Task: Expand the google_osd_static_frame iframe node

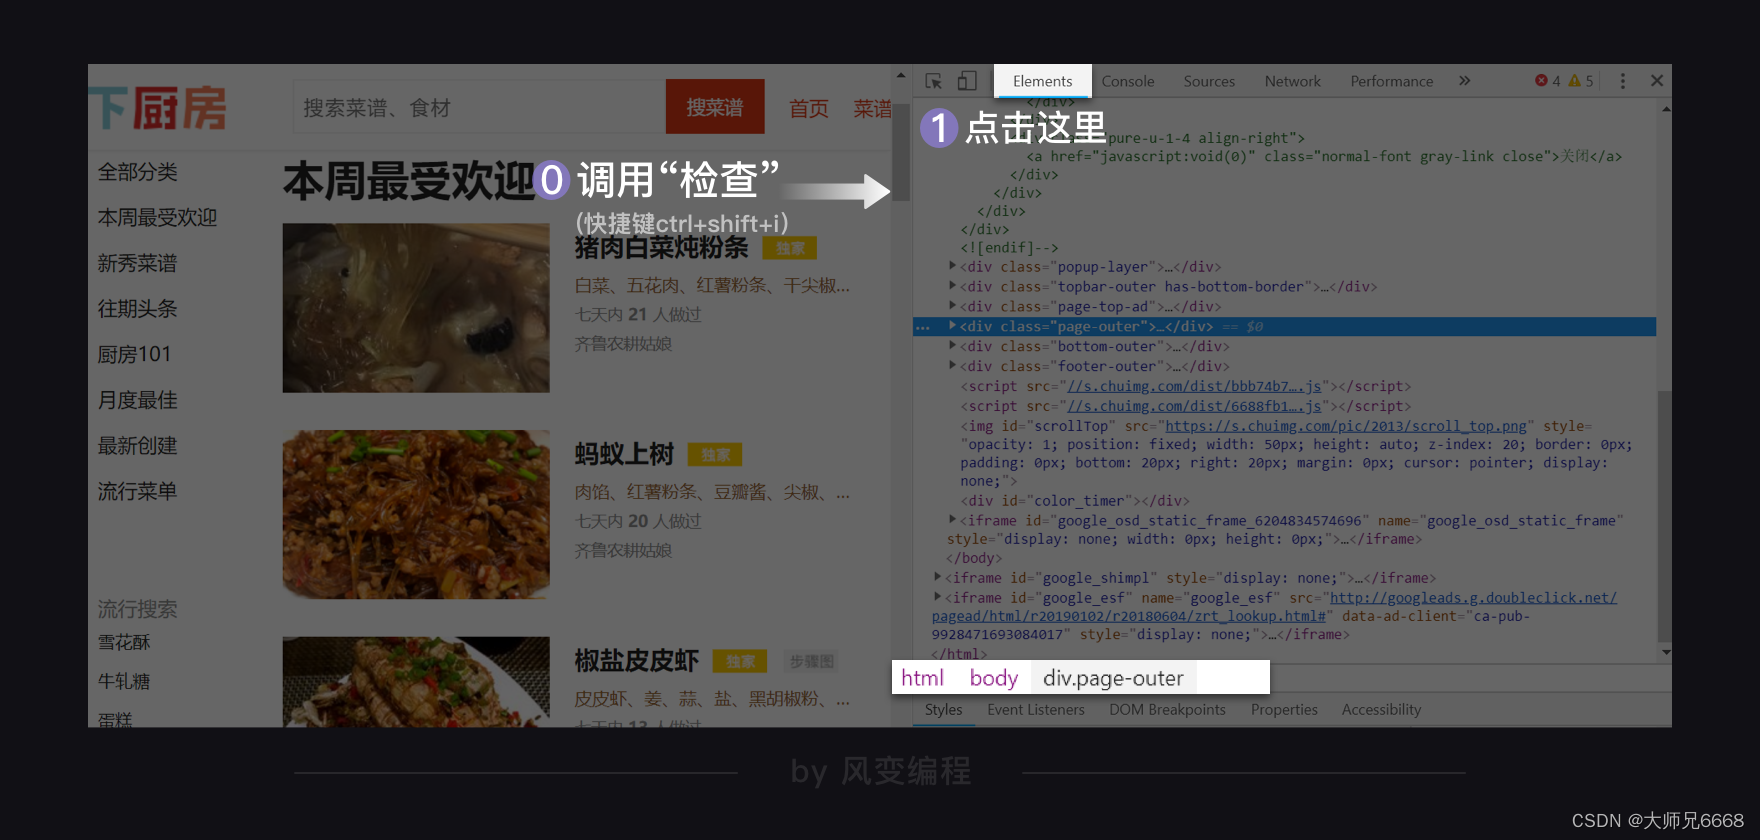Action: click(x=952, y=520)
